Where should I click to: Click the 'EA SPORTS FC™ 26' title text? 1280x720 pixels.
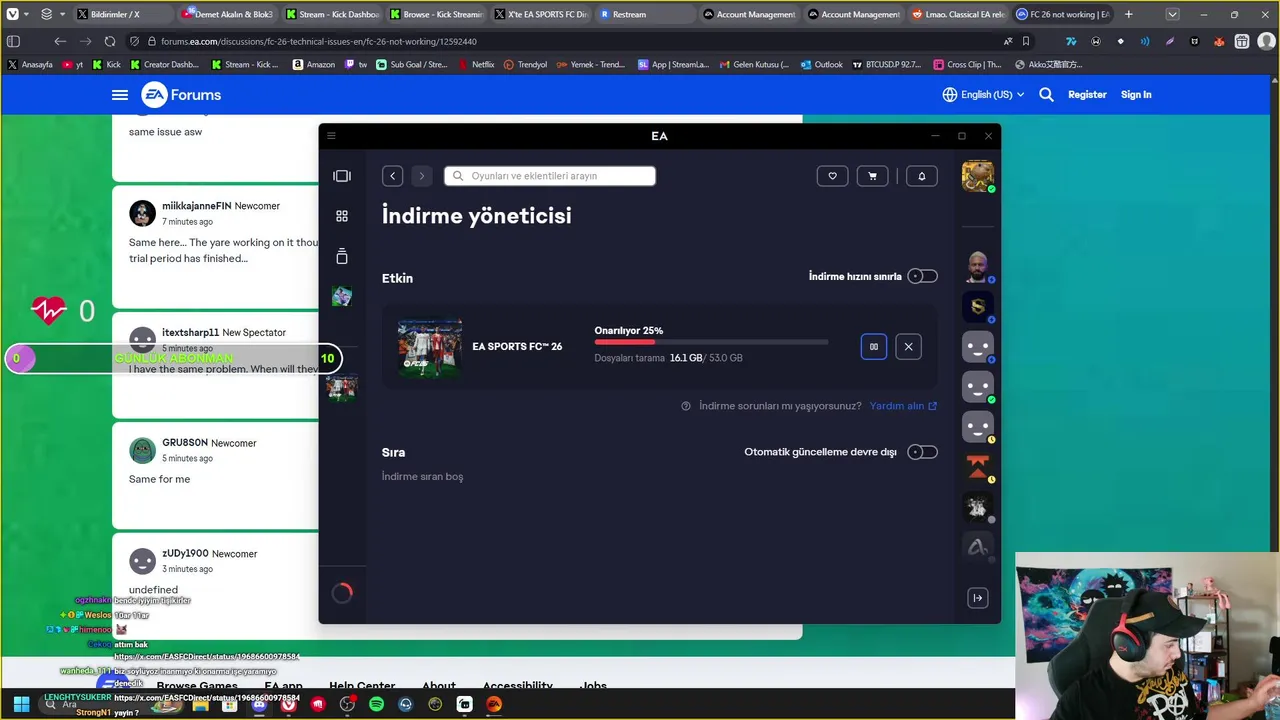click(x=517, y=347)
